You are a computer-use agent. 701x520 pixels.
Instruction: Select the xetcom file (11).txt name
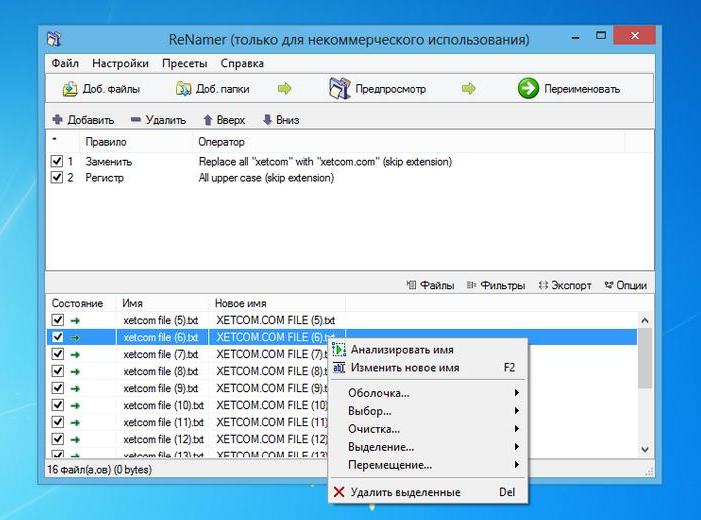[x=163, y=422]
